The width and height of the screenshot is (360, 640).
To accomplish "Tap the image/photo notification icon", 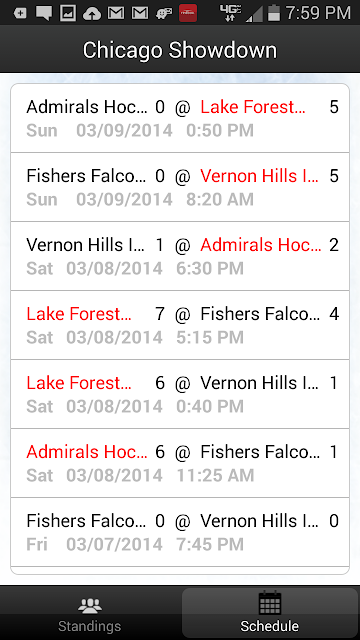I will tap(68, 13).
